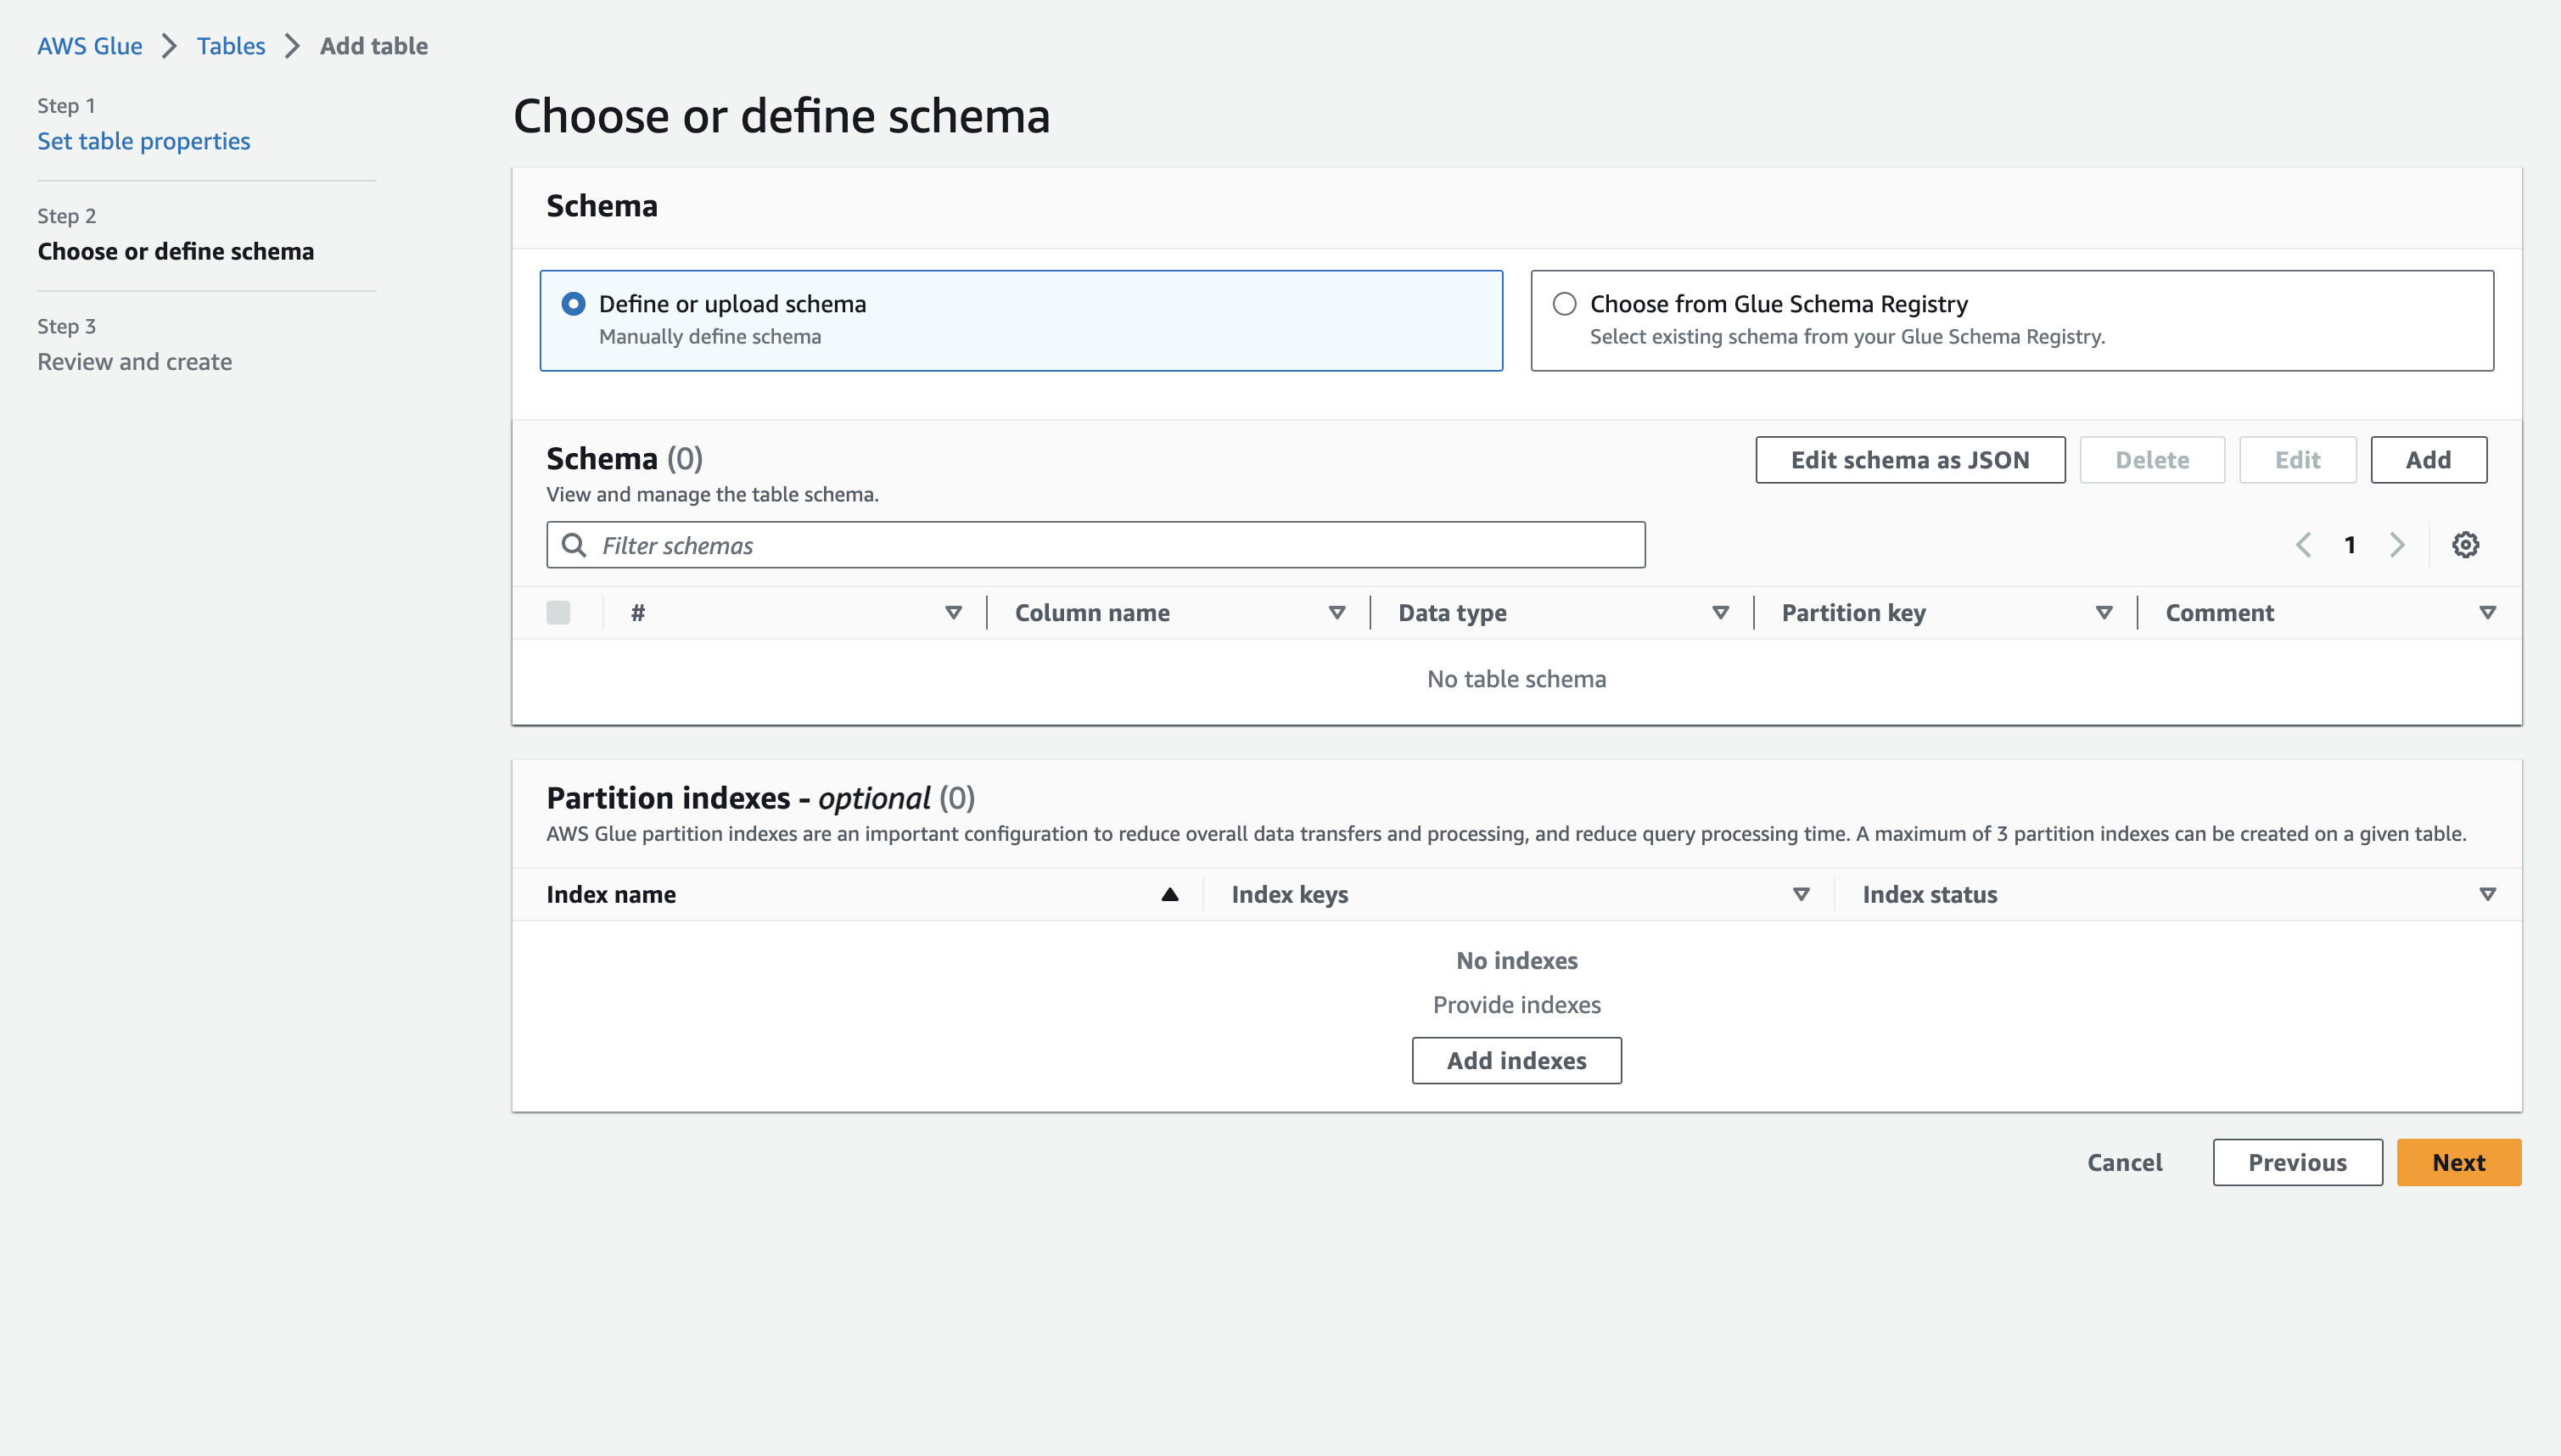The image size is (2561, 1456).
Task: Click search magnifier in Filter schemas
Action: click(x=574, y=545)
